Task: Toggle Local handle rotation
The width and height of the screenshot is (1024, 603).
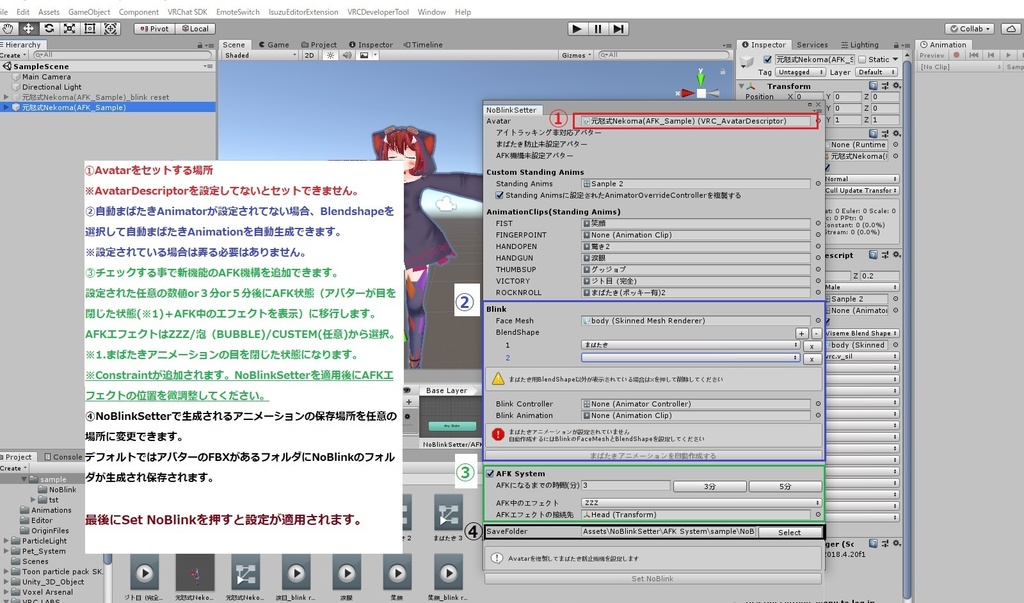Action: coord(195,29)
